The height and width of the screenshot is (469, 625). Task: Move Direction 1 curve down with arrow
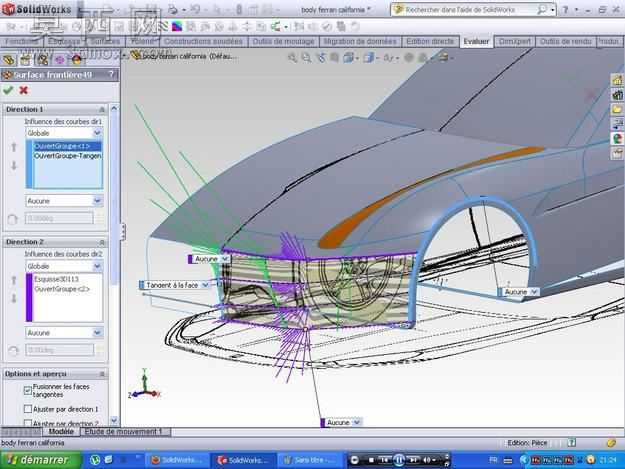(x=14, y=165)
